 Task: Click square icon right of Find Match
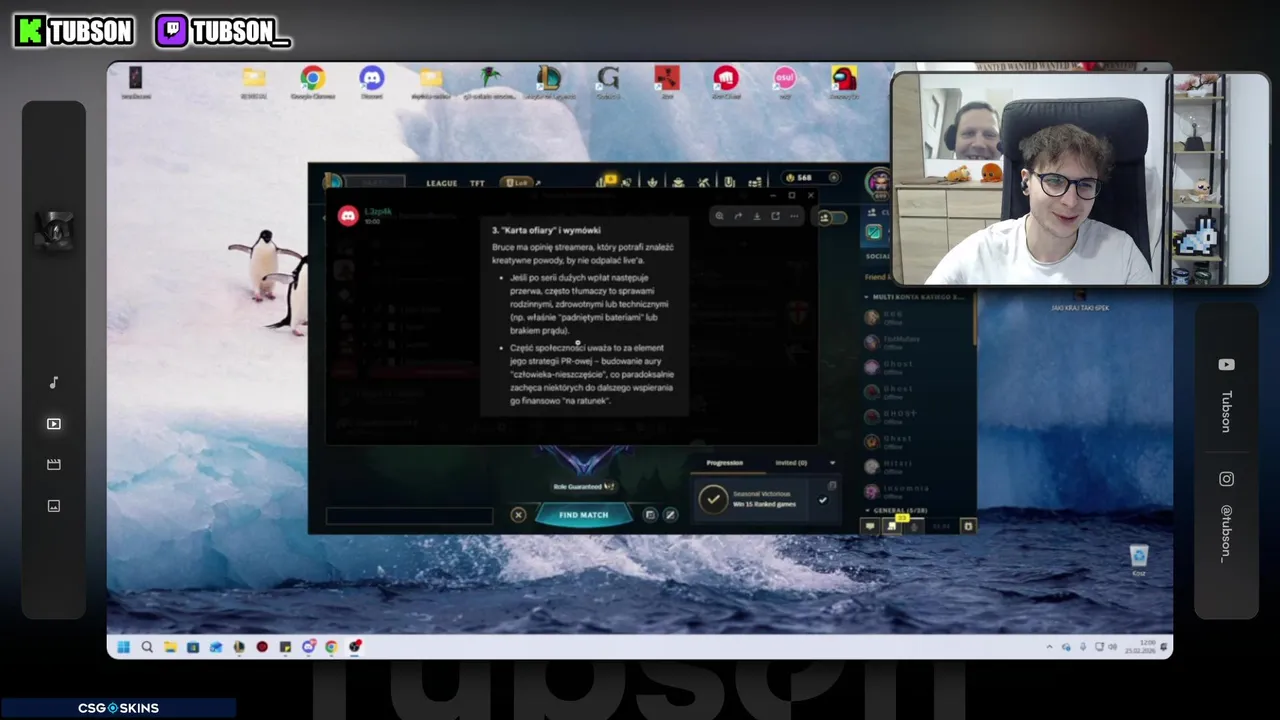click(x=650, y=515)
